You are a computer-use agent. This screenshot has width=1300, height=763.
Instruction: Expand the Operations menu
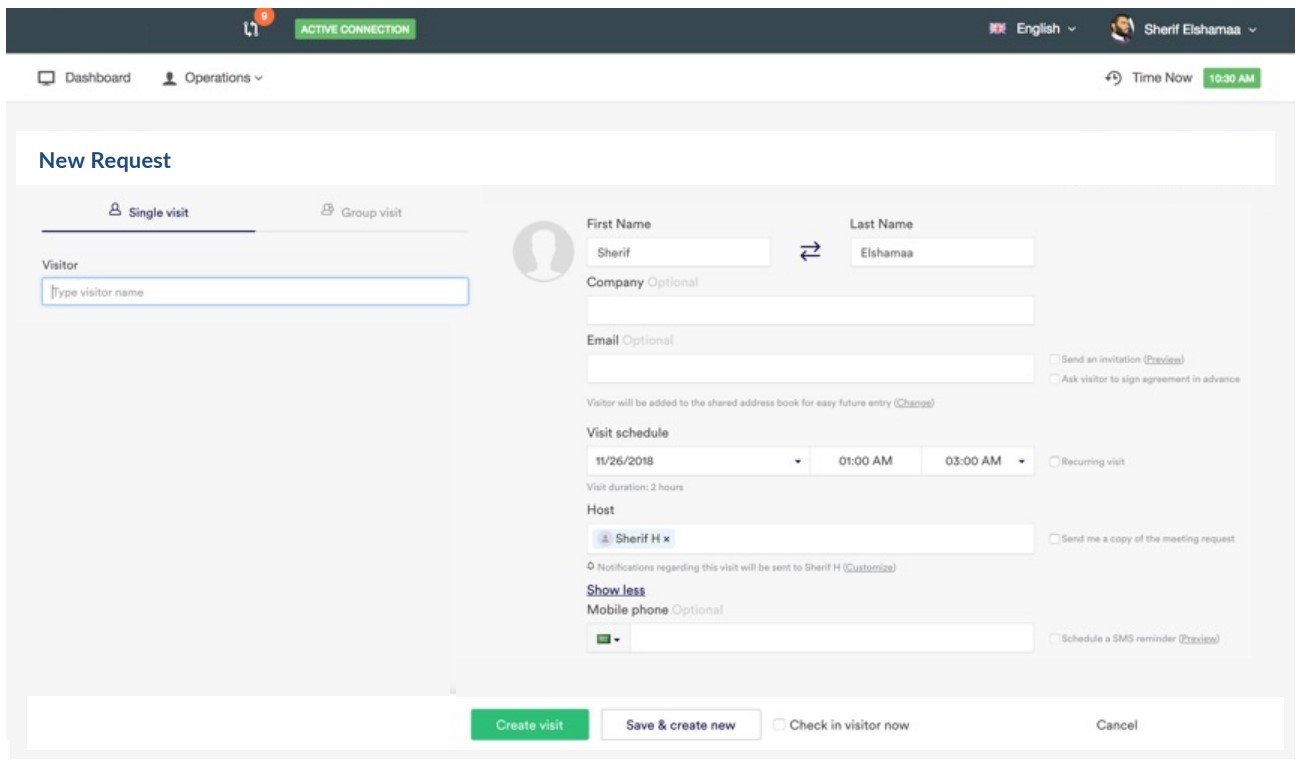213,79
